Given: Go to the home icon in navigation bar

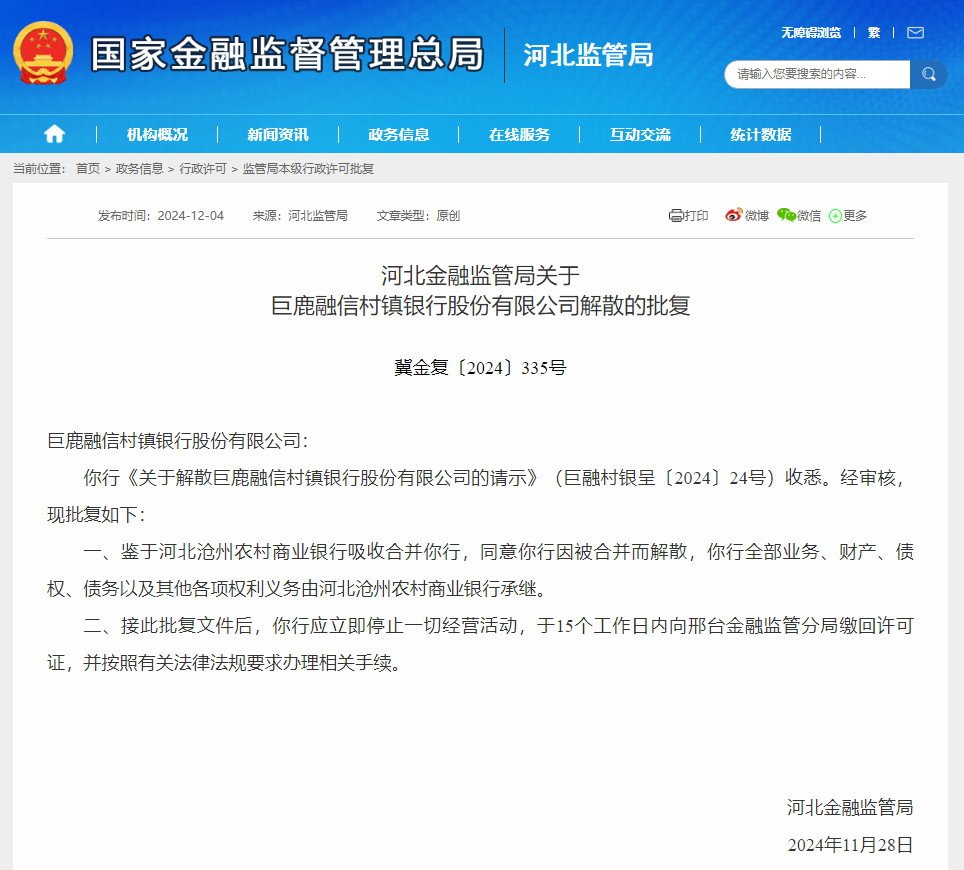Looking at the screenshot, I should 54,134.
